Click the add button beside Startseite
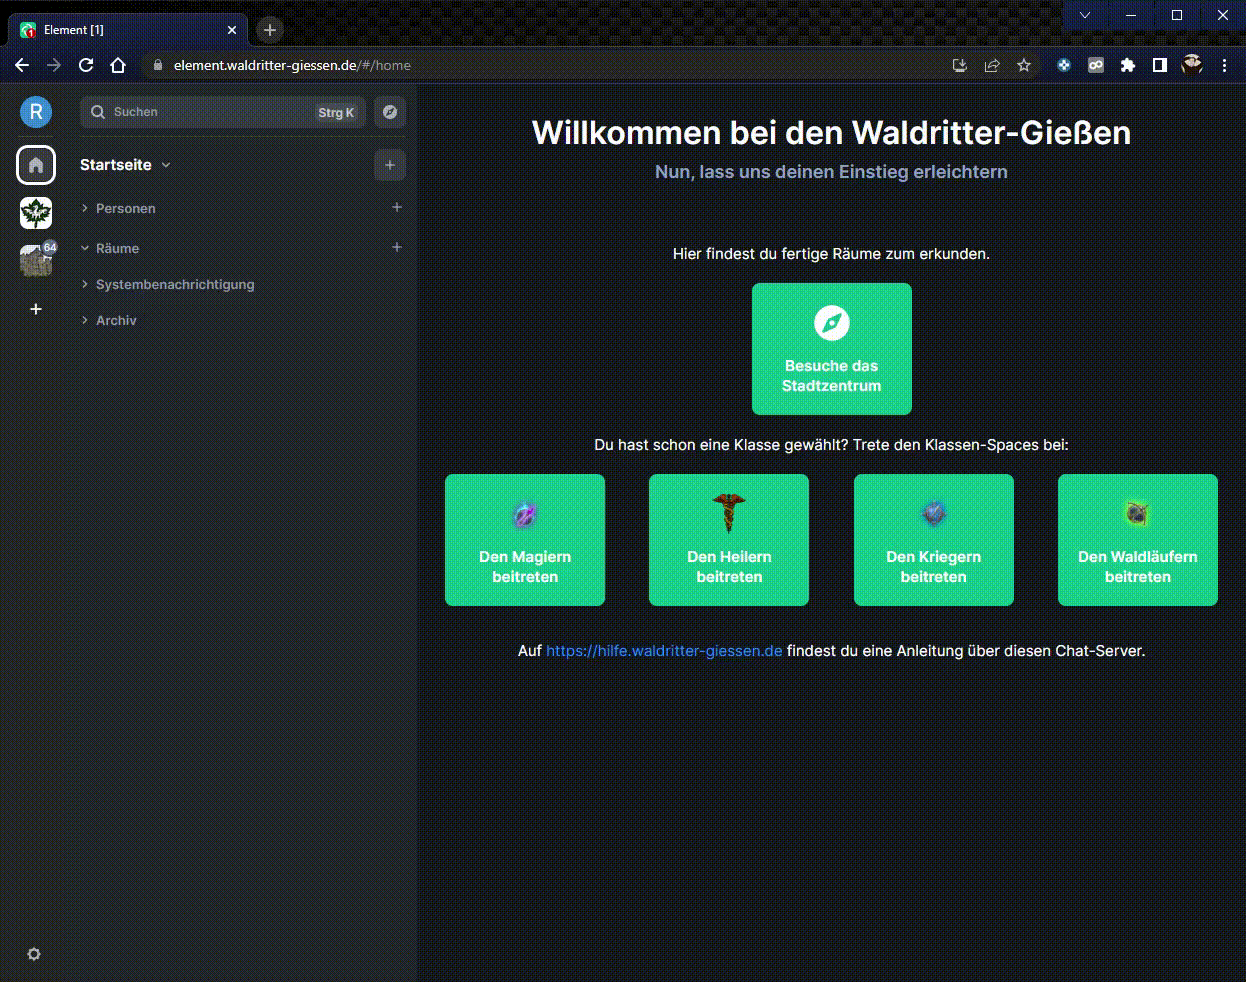This screenshot has width=1246, height=982. click(x=390, y=165)
